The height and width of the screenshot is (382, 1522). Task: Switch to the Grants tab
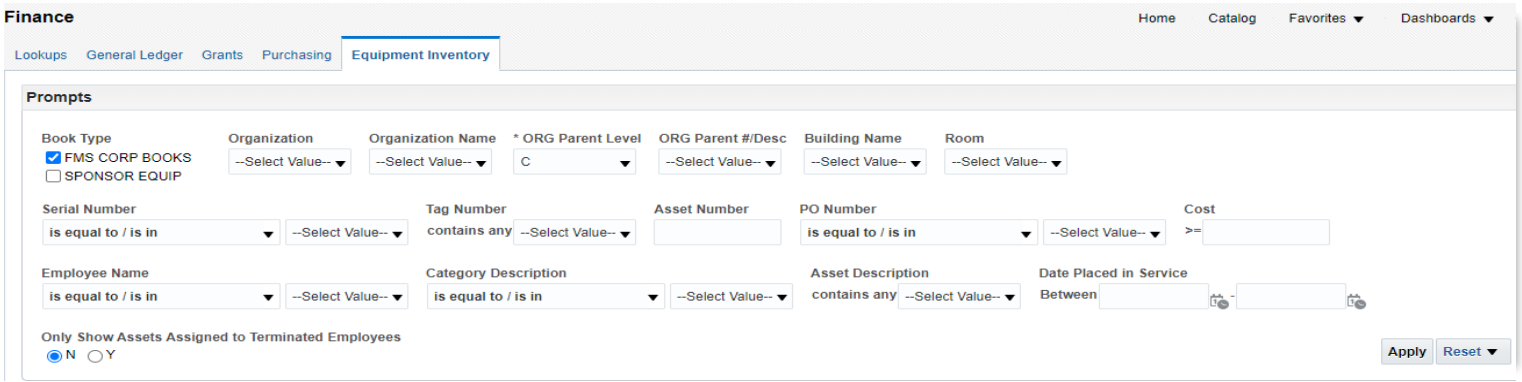pos(222,55)
